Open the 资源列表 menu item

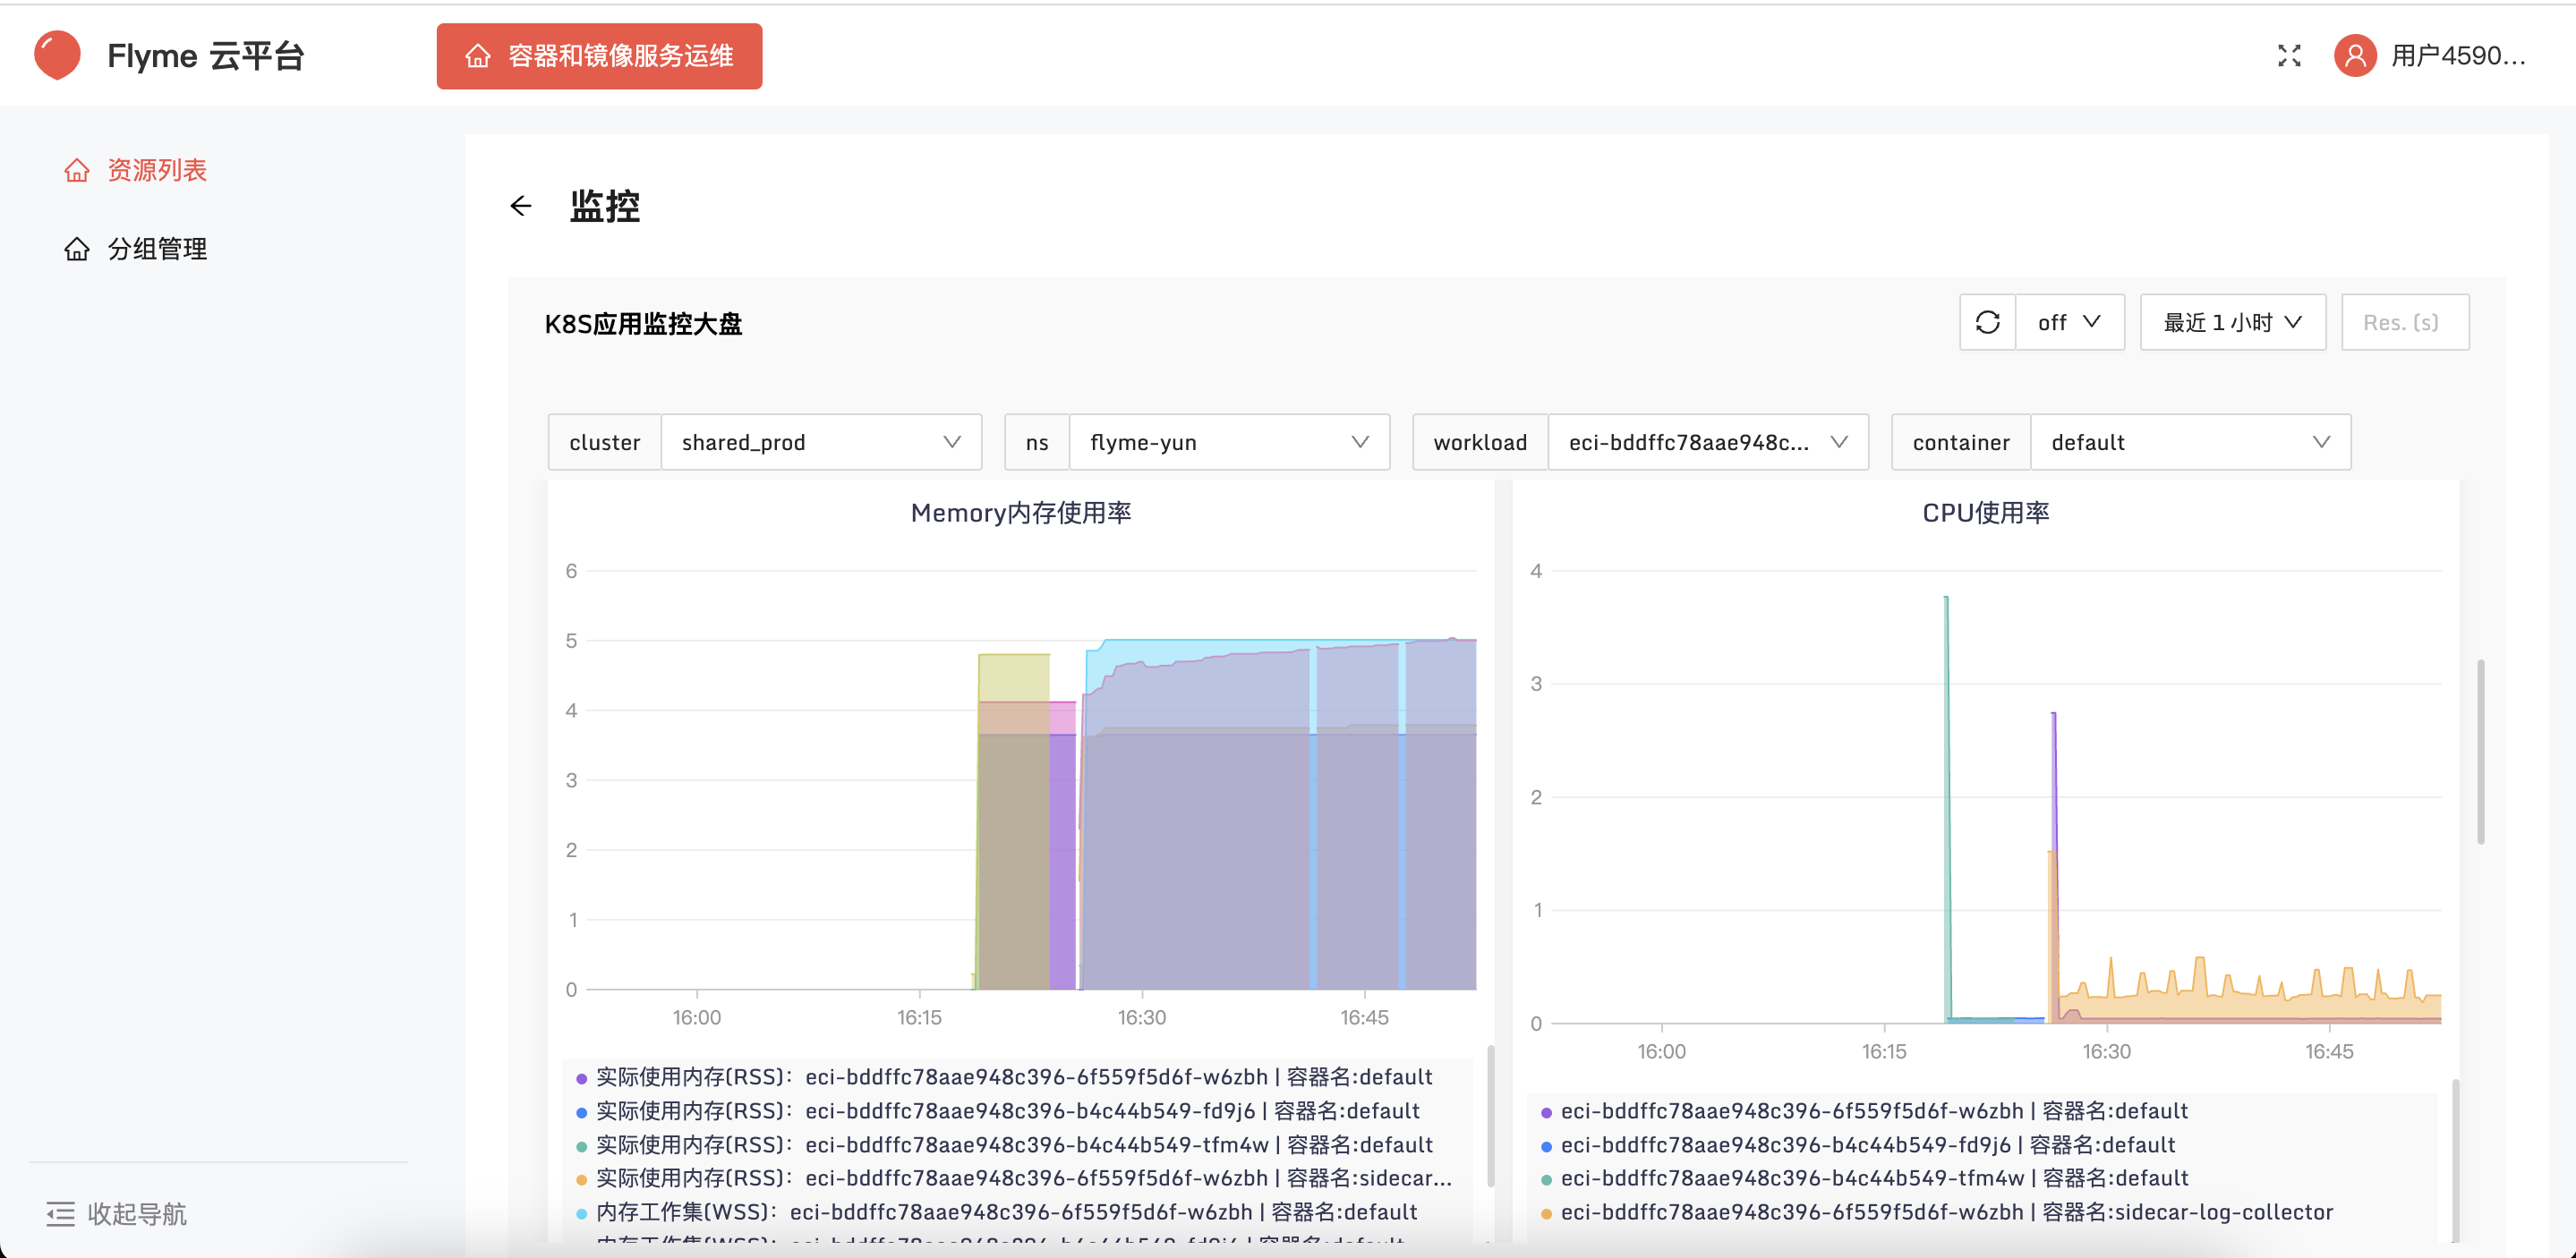pos(157,171)
